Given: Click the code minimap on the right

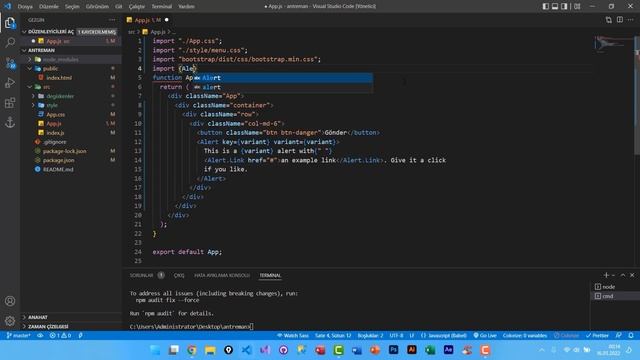Looking at the screenshot, I should click(x=613, y=44).
